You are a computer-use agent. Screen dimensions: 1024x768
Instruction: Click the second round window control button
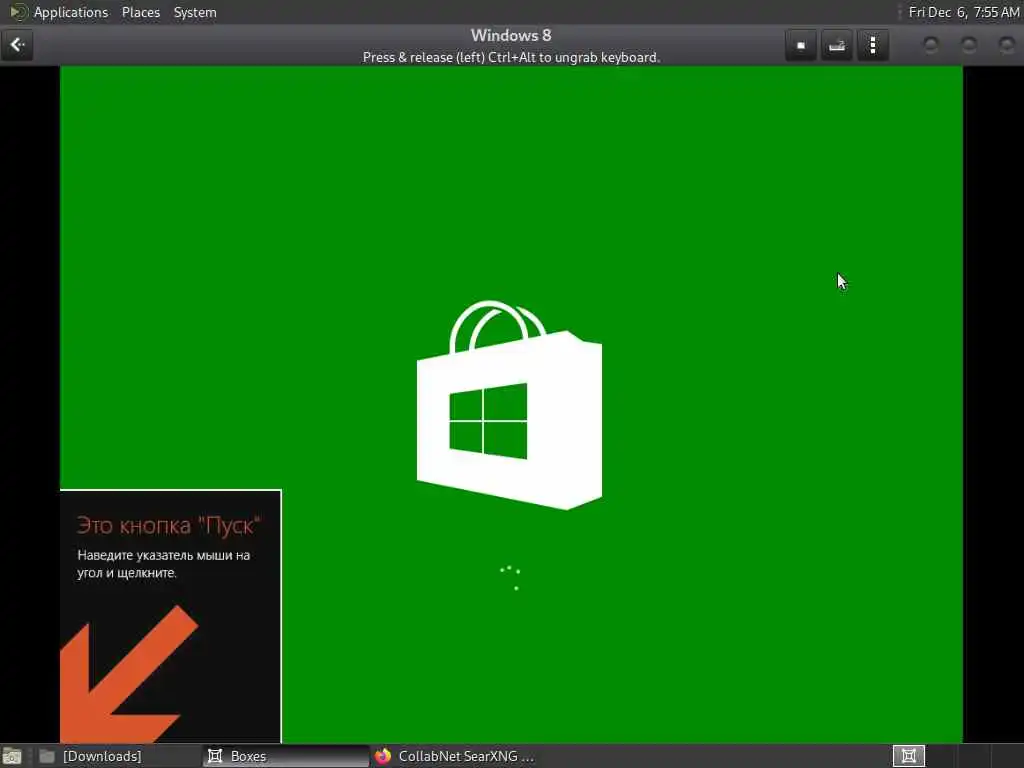(x=969, y=45)
